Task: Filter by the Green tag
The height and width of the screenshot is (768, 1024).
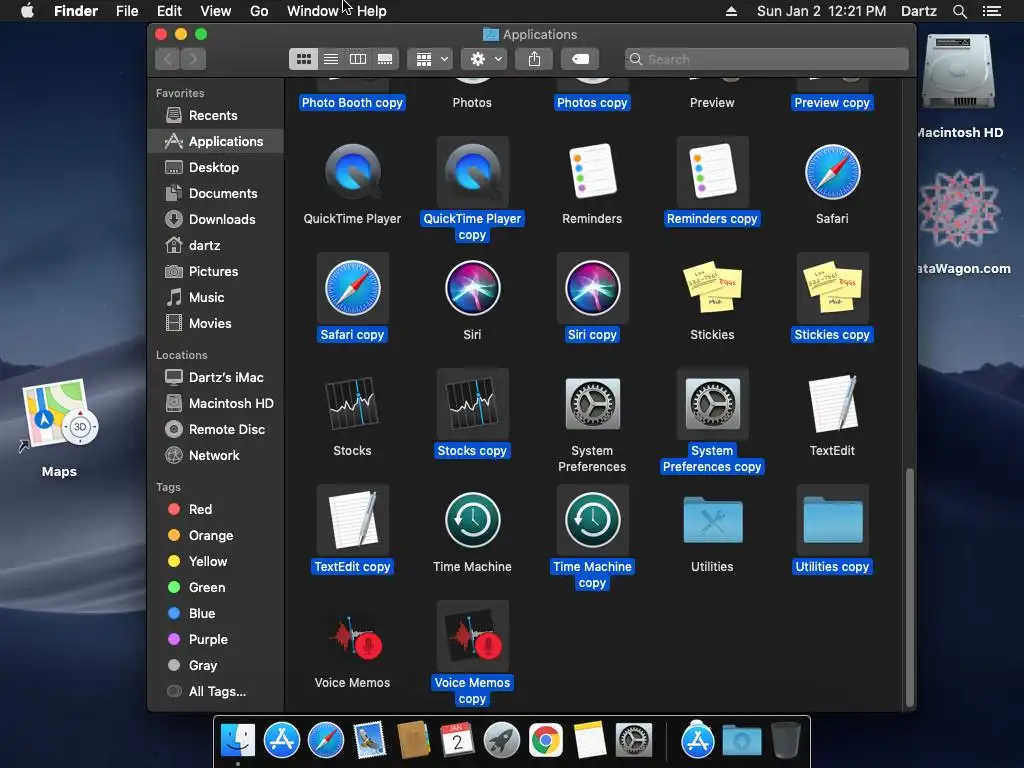Action: click(x=216, y=587)
